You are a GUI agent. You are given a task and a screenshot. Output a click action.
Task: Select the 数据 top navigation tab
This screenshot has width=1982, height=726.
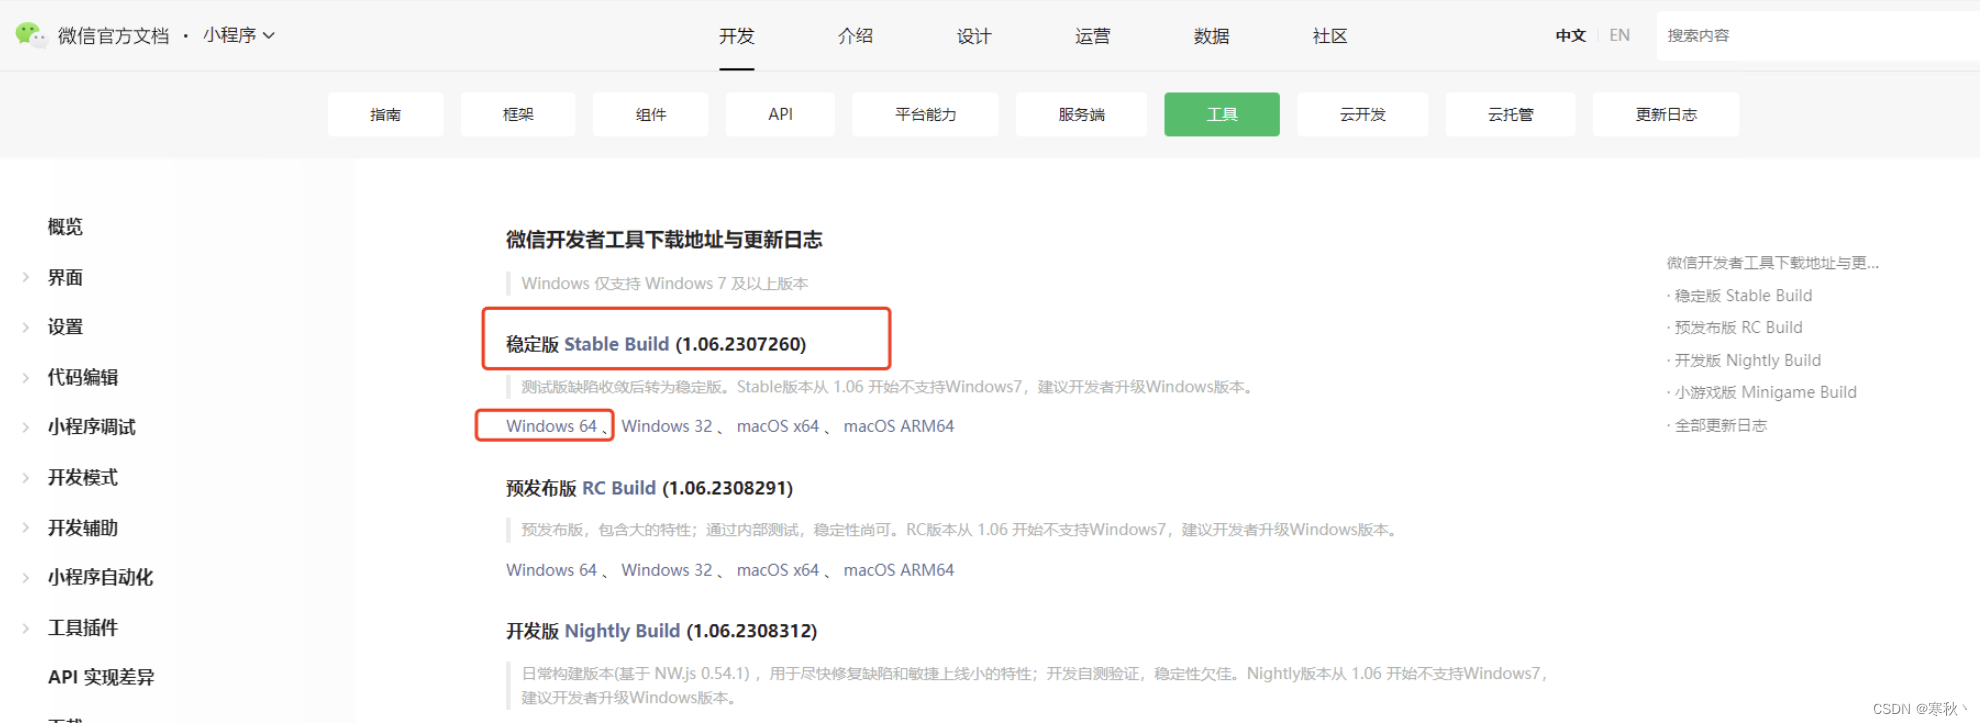tap(1212, 36)
